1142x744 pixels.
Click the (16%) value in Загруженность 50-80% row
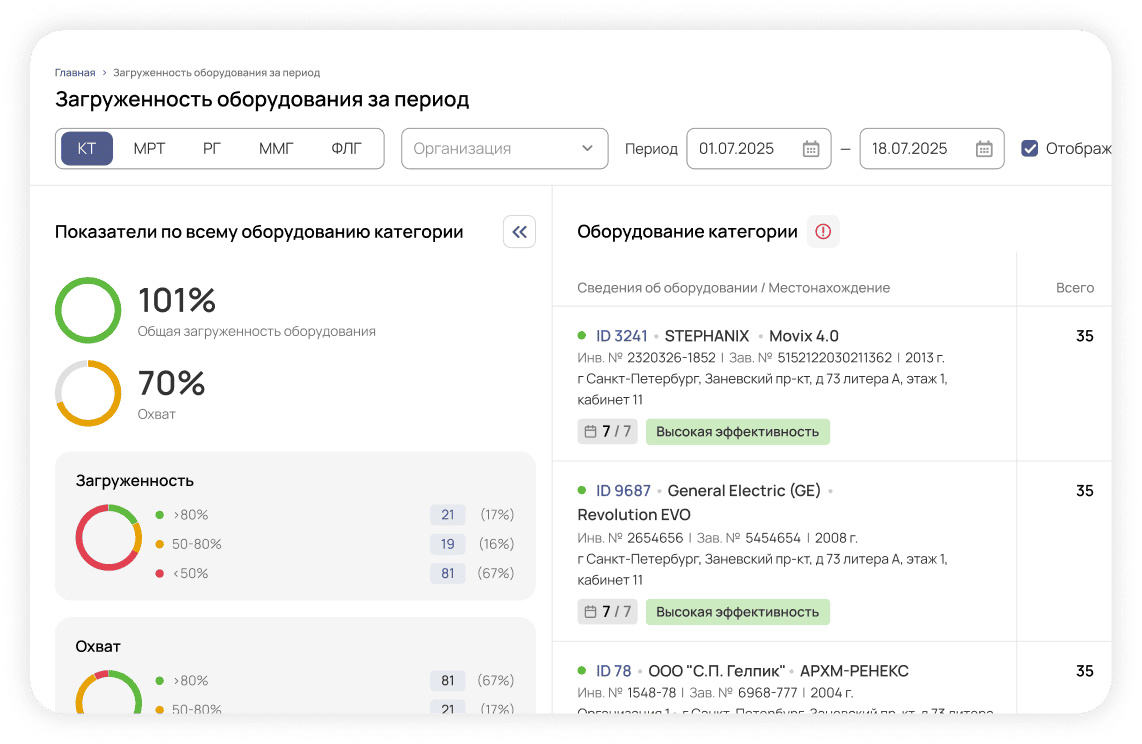(497, 544)
